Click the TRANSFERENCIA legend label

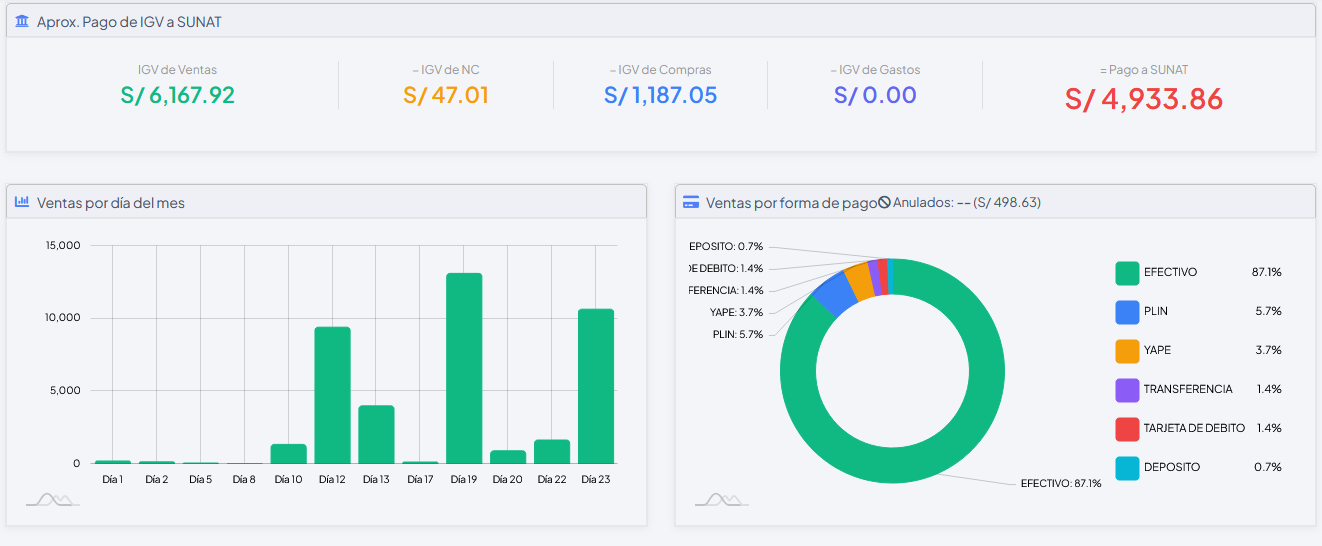tap(1188, 389)
